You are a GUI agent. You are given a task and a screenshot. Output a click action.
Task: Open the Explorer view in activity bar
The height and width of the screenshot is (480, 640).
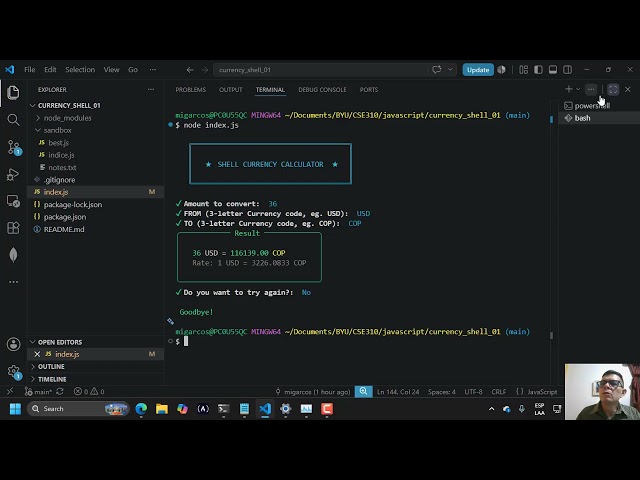pyautogui.click(x=13, y=93)
